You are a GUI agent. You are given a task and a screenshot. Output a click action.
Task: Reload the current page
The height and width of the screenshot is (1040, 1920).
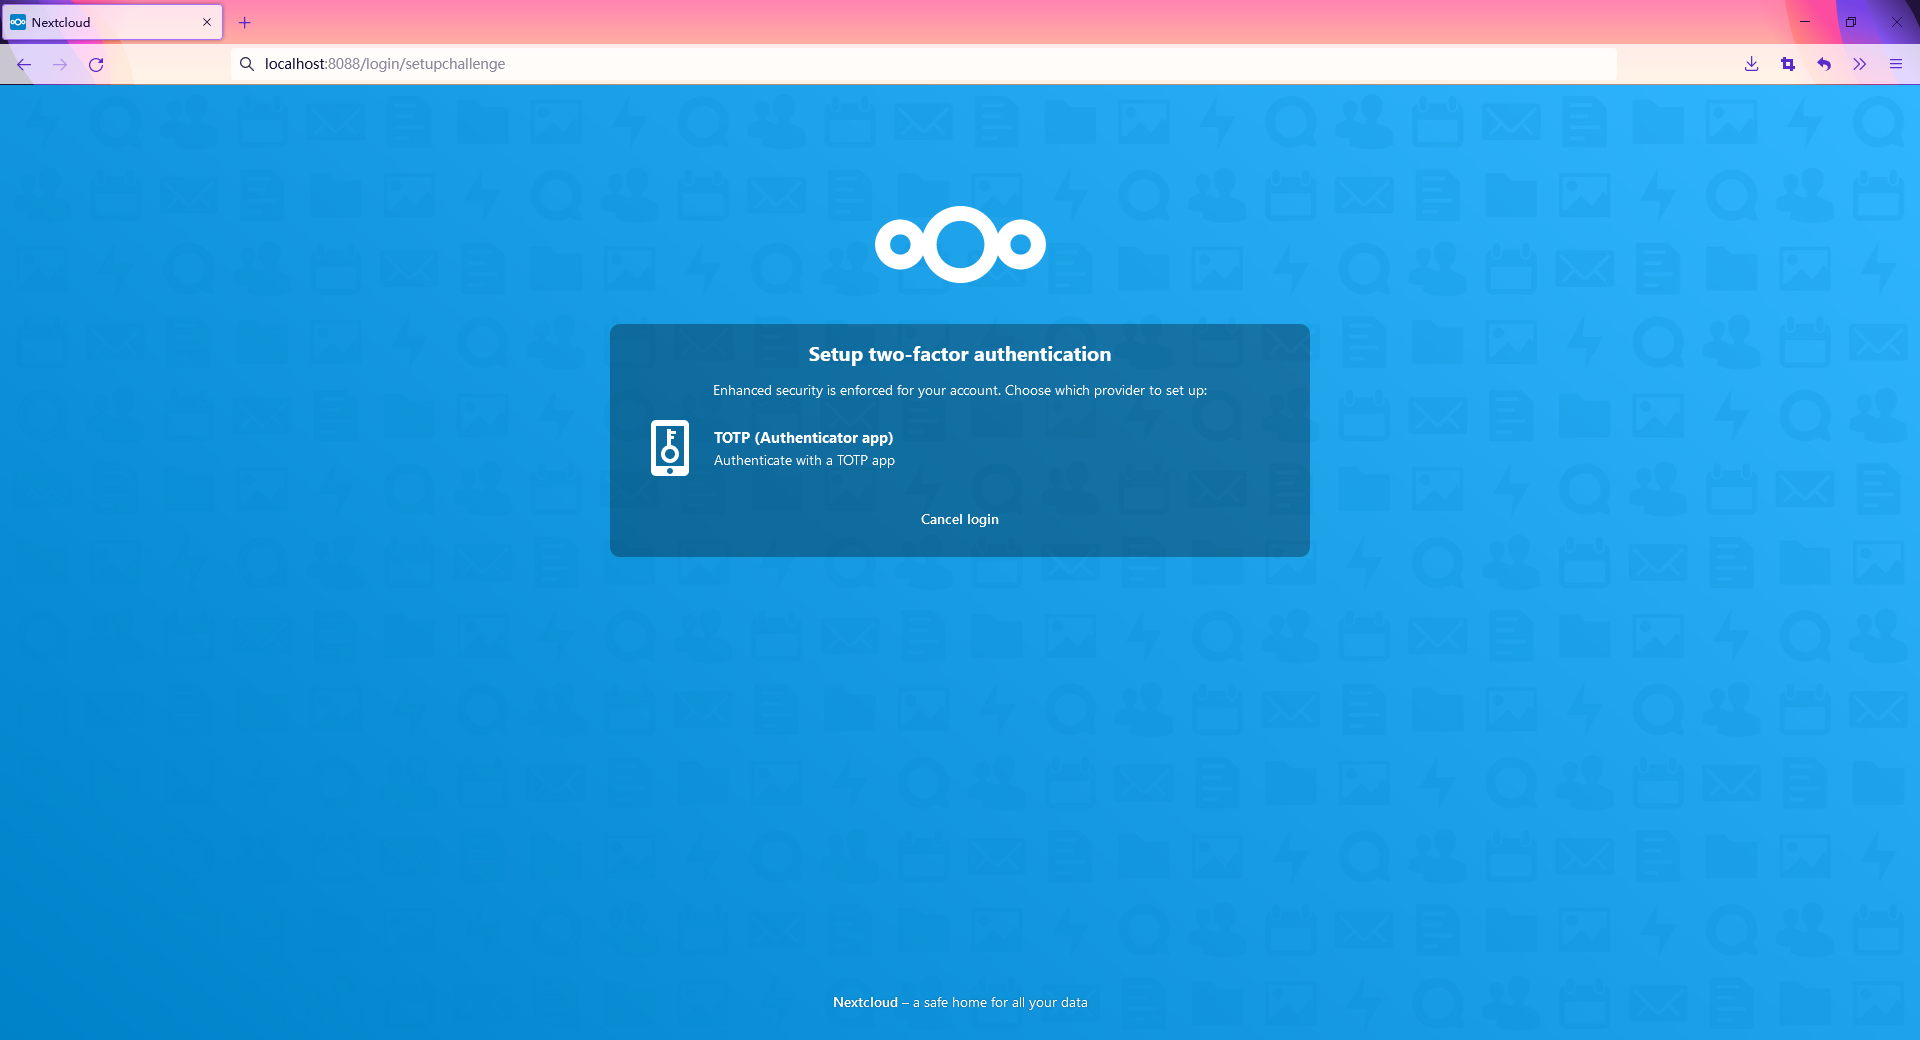96,64
